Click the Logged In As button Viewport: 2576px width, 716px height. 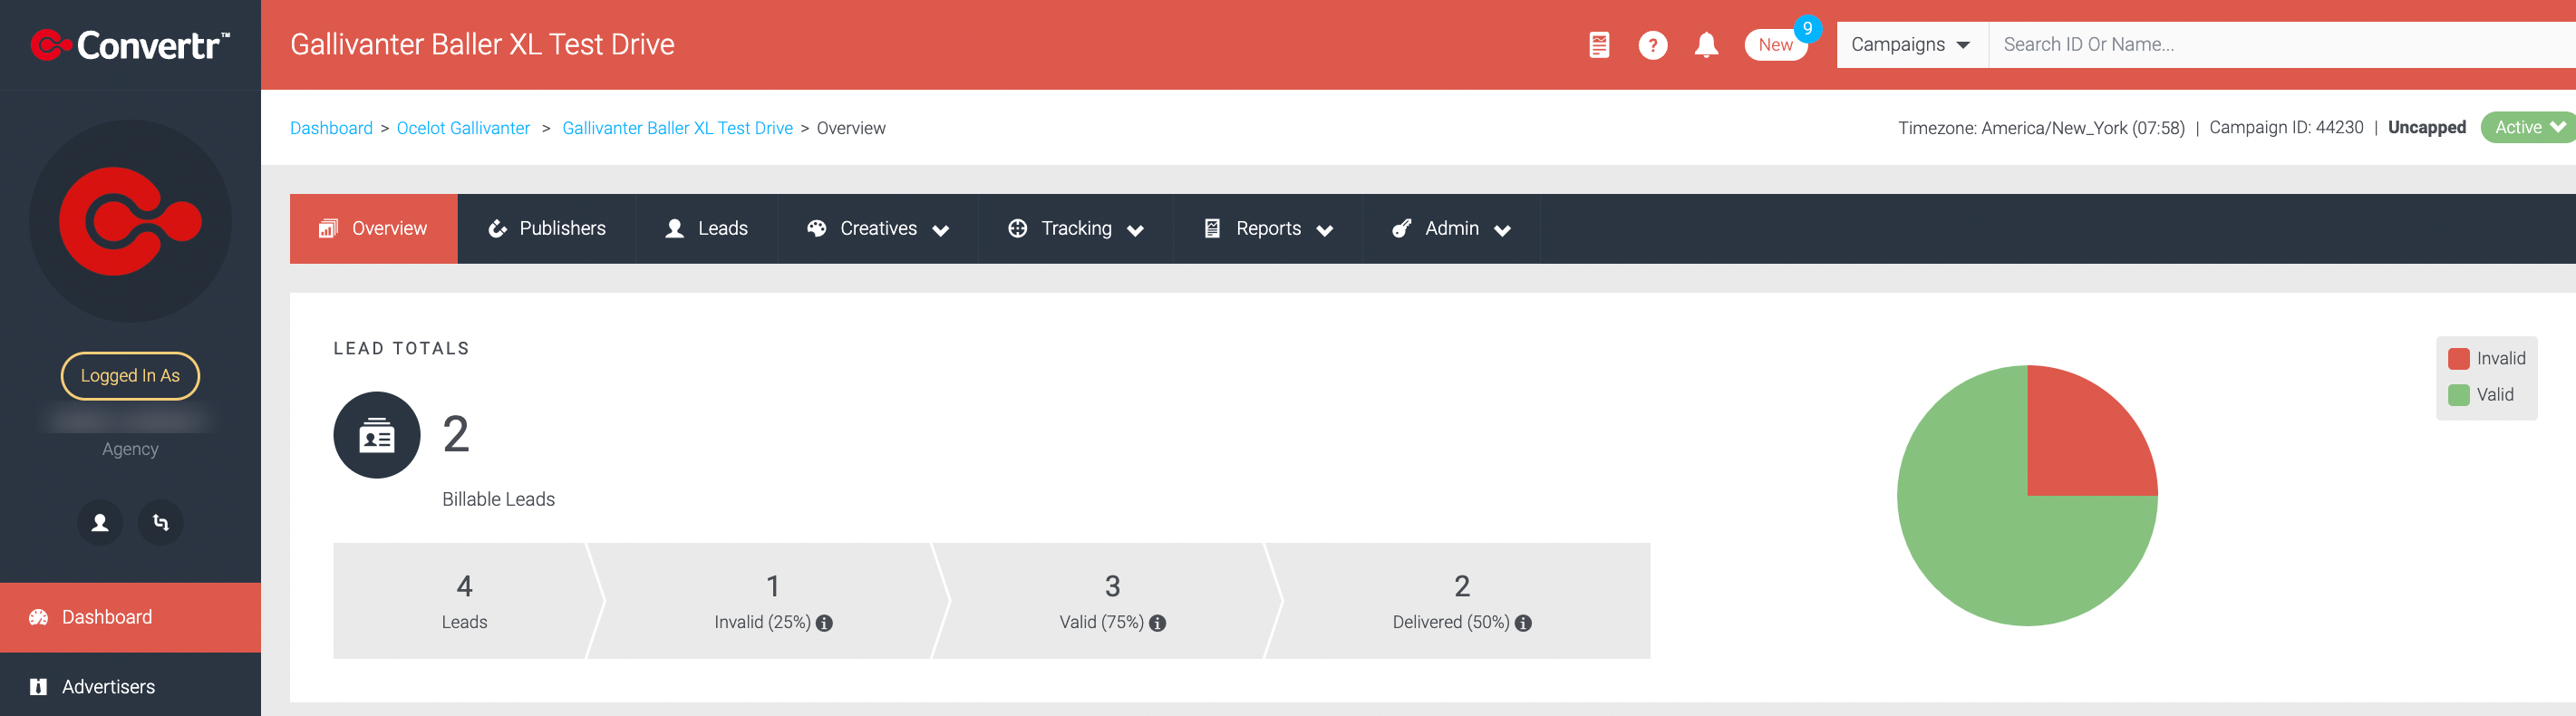click(x=130, y=376)
